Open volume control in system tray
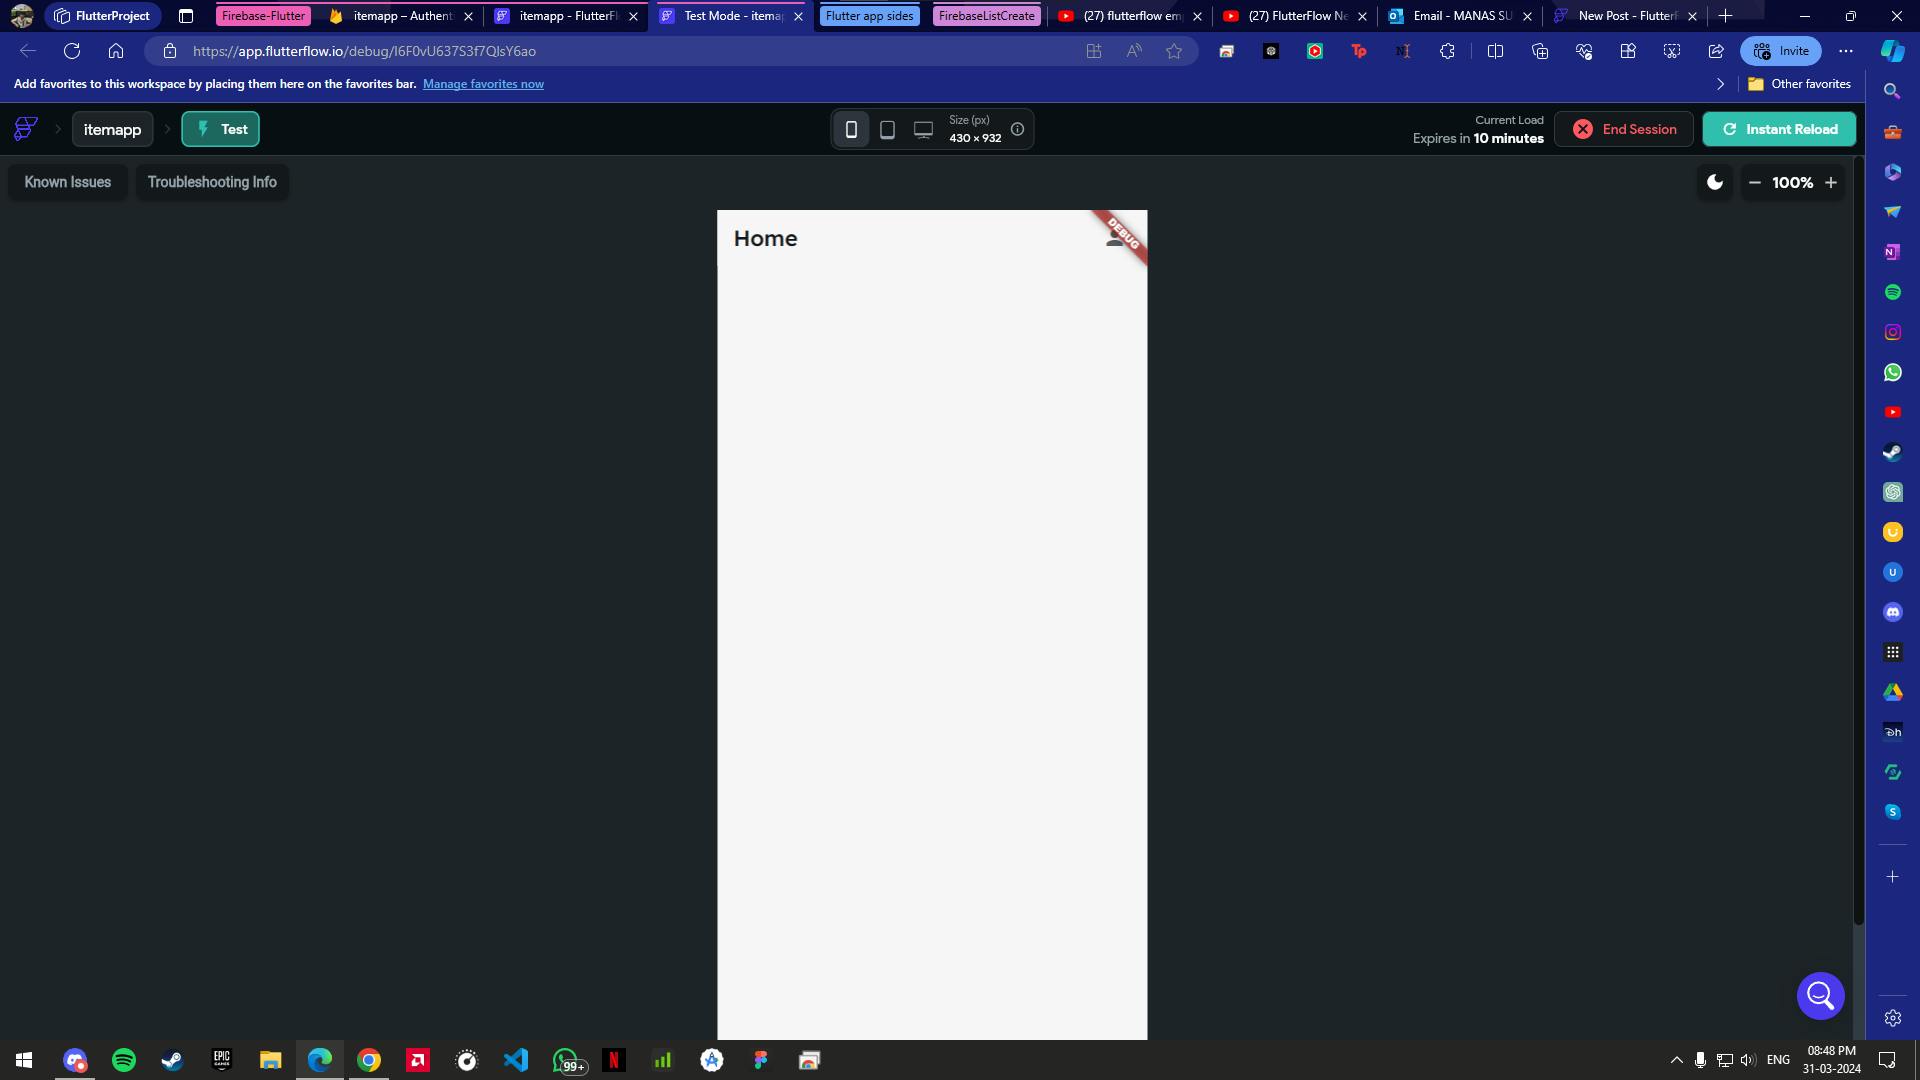This screenshot has width=1920, height=1080. (x=1748, y=1060)
